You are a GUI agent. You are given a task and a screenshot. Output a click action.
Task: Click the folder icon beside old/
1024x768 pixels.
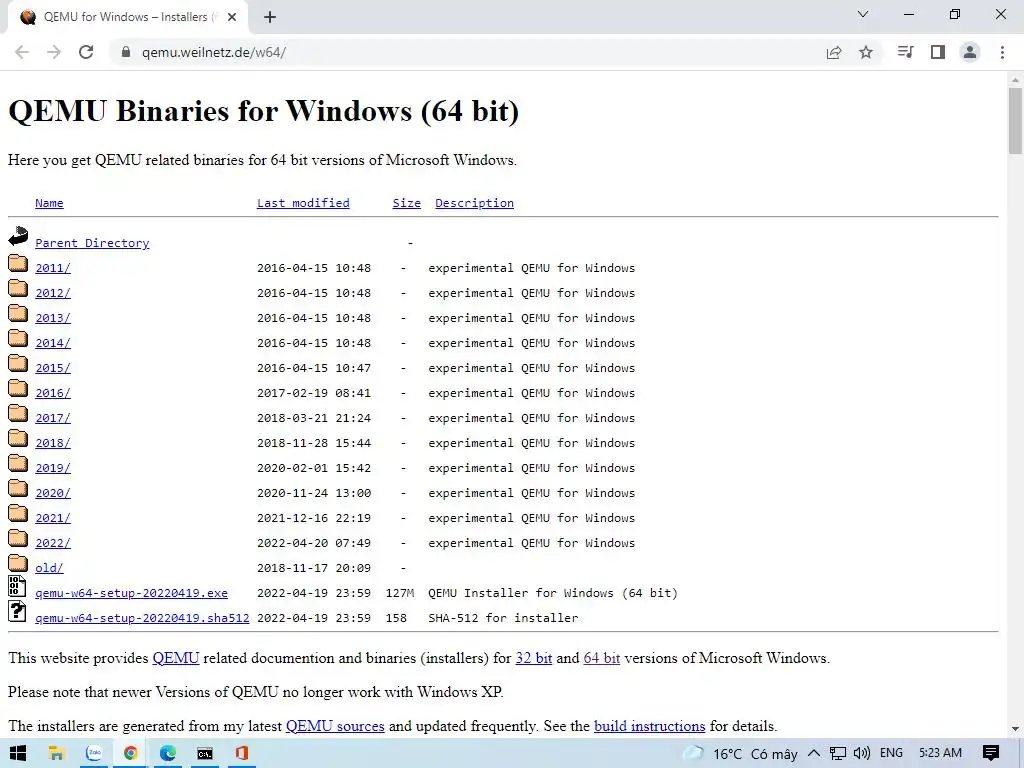[x=18, y=563]
